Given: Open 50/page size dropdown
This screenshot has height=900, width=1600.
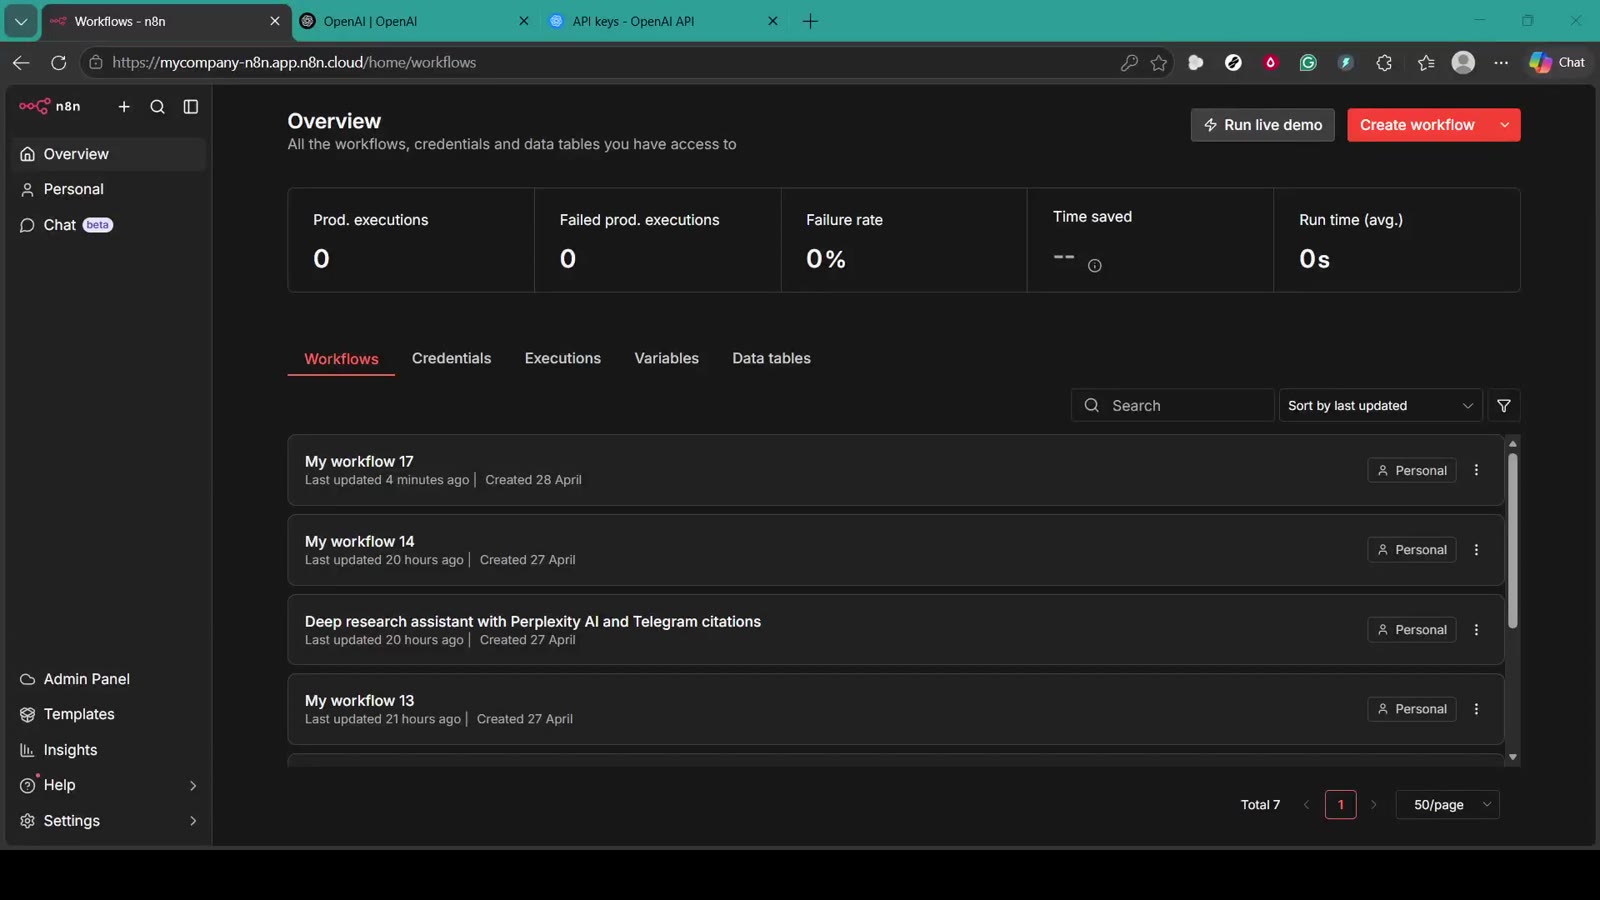Looking at the screenshot, I should click(1447, 805).
